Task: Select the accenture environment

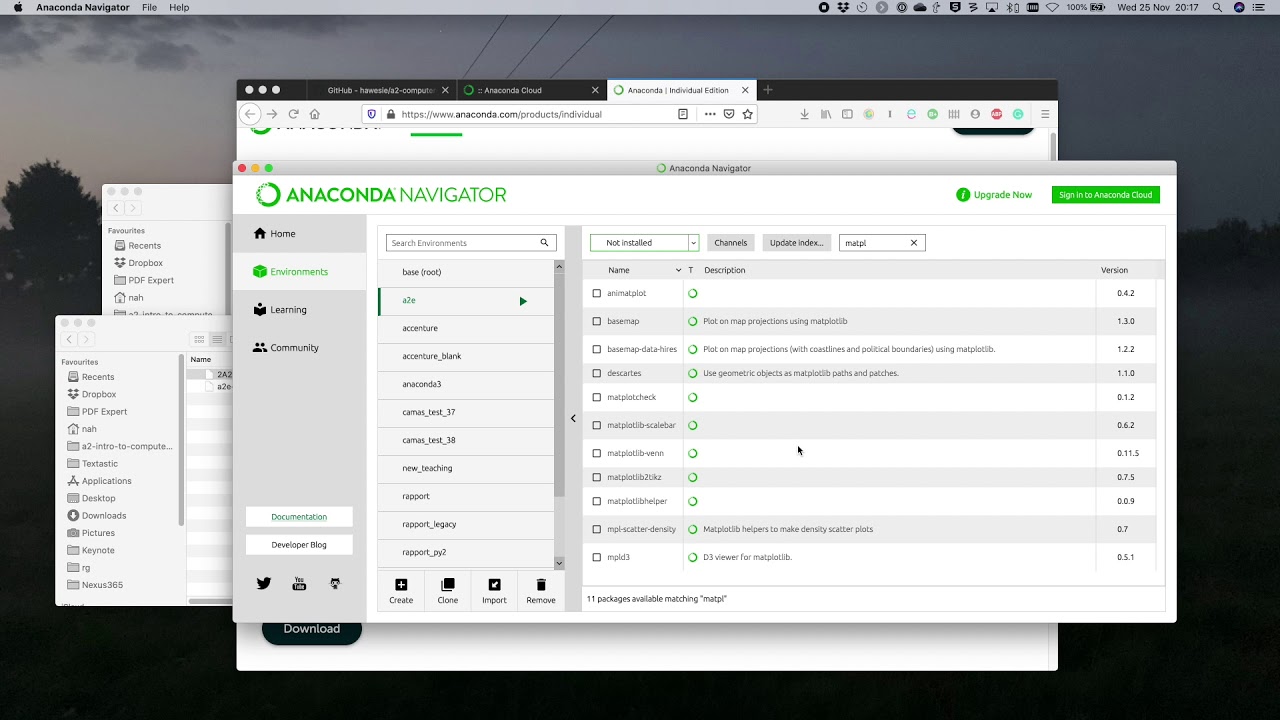Action: click(466, 328)
